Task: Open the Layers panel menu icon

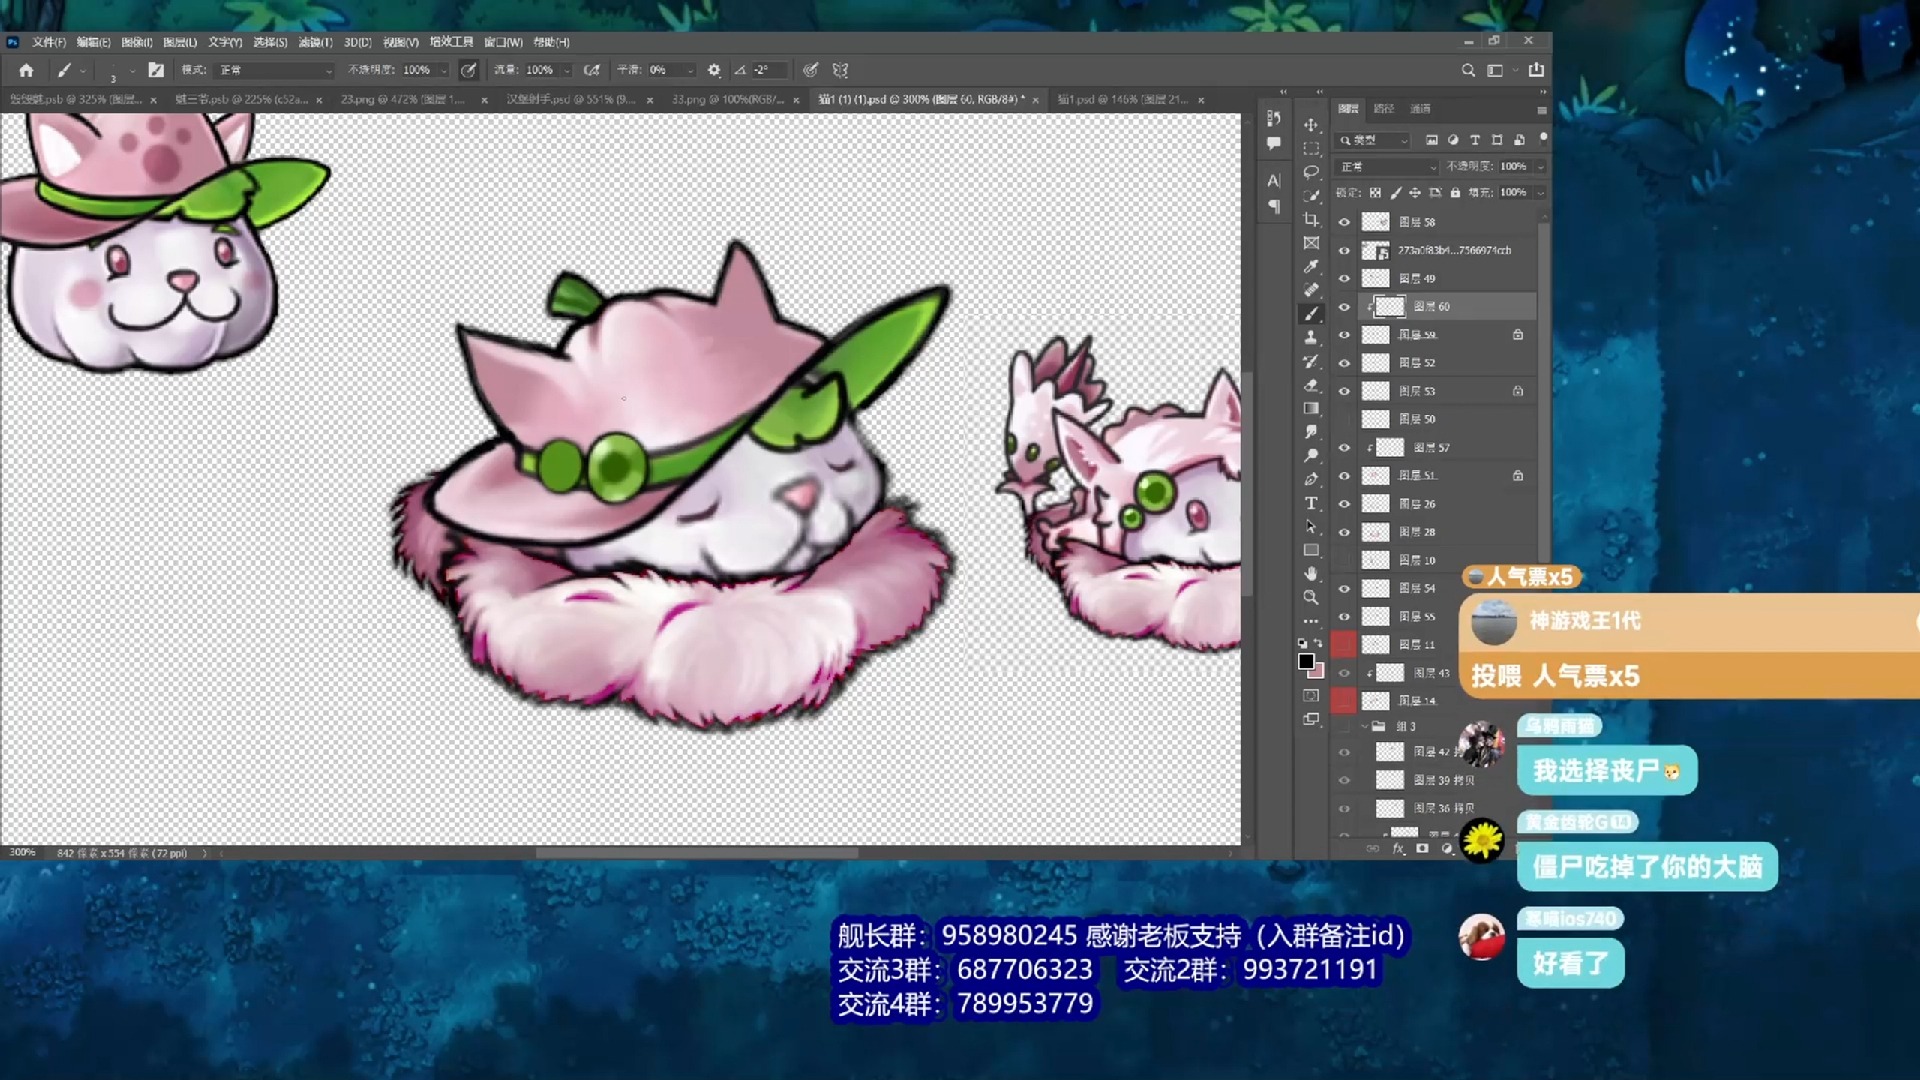Action: click(x=1542, y=110)
